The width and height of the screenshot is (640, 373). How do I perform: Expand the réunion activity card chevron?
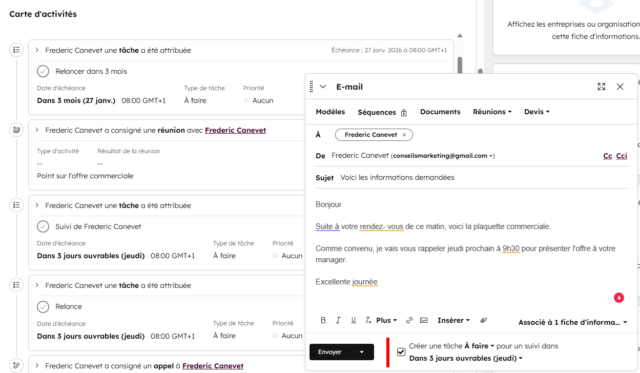click(x=37, y=130)
